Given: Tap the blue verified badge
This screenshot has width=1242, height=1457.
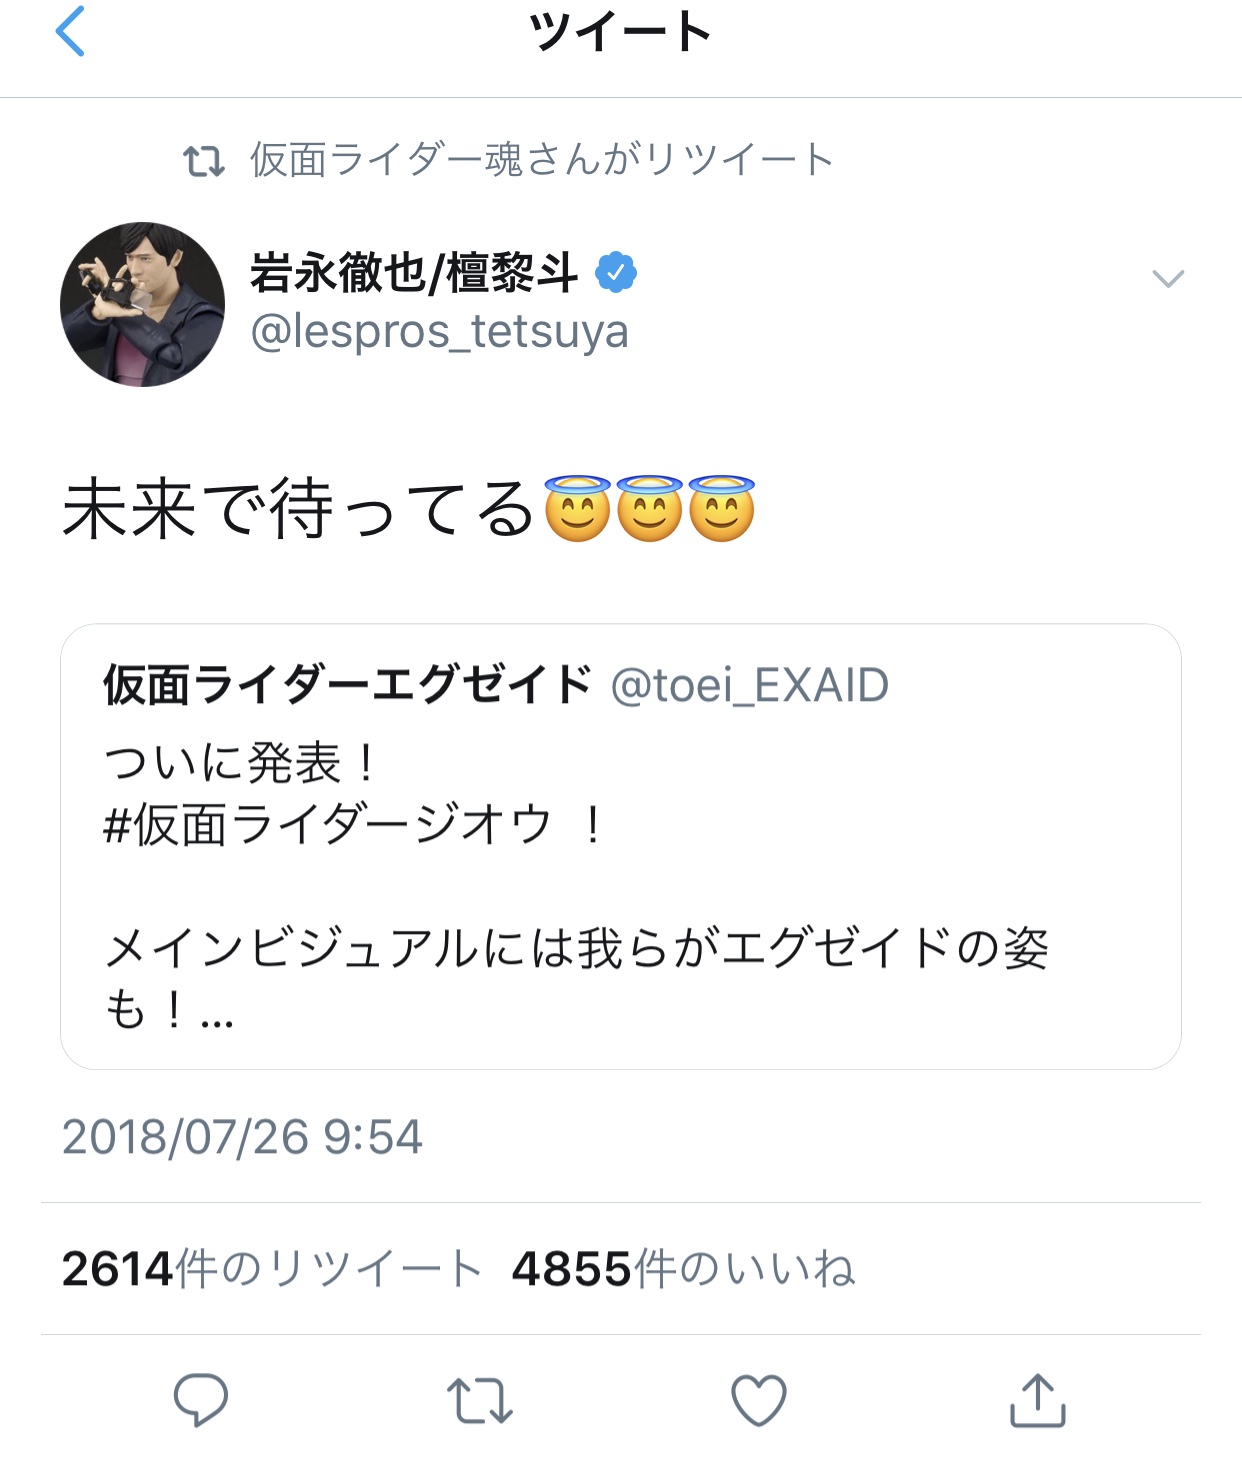Looking at the screenshot, I should tap(616, 273).
